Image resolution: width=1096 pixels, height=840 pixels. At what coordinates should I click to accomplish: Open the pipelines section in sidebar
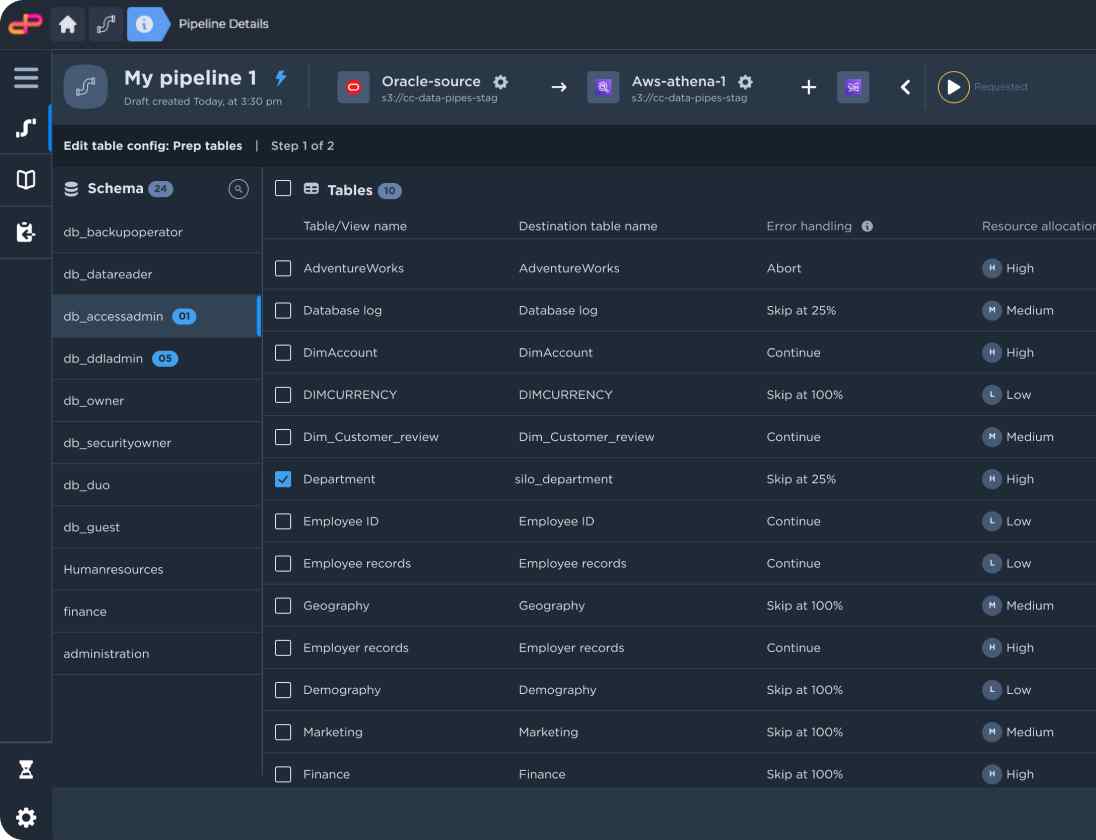(26, 128)
